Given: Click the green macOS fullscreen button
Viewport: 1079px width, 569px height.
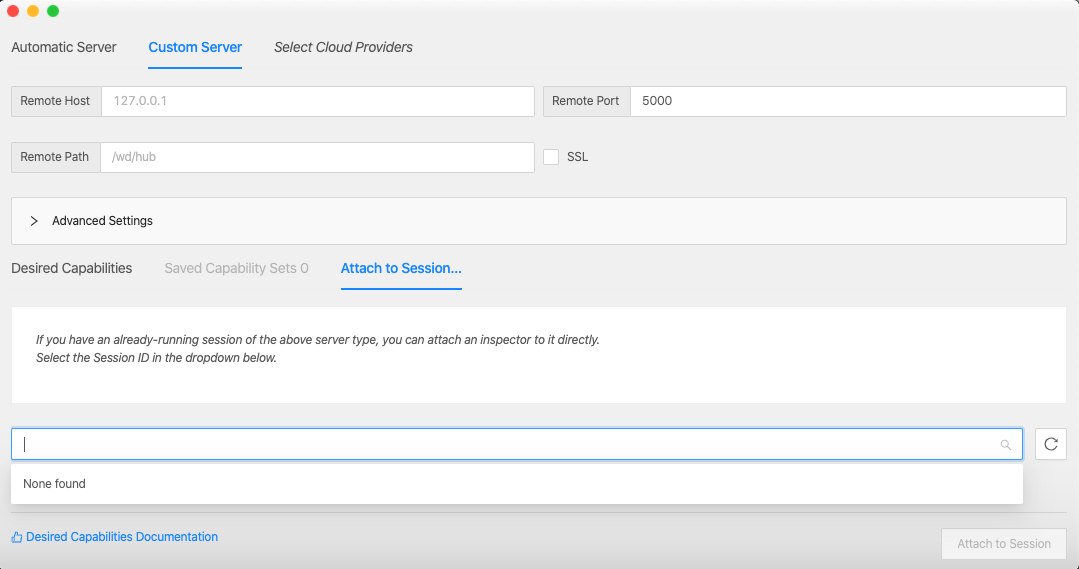Looking at the screenshot, I should (53, 11).
